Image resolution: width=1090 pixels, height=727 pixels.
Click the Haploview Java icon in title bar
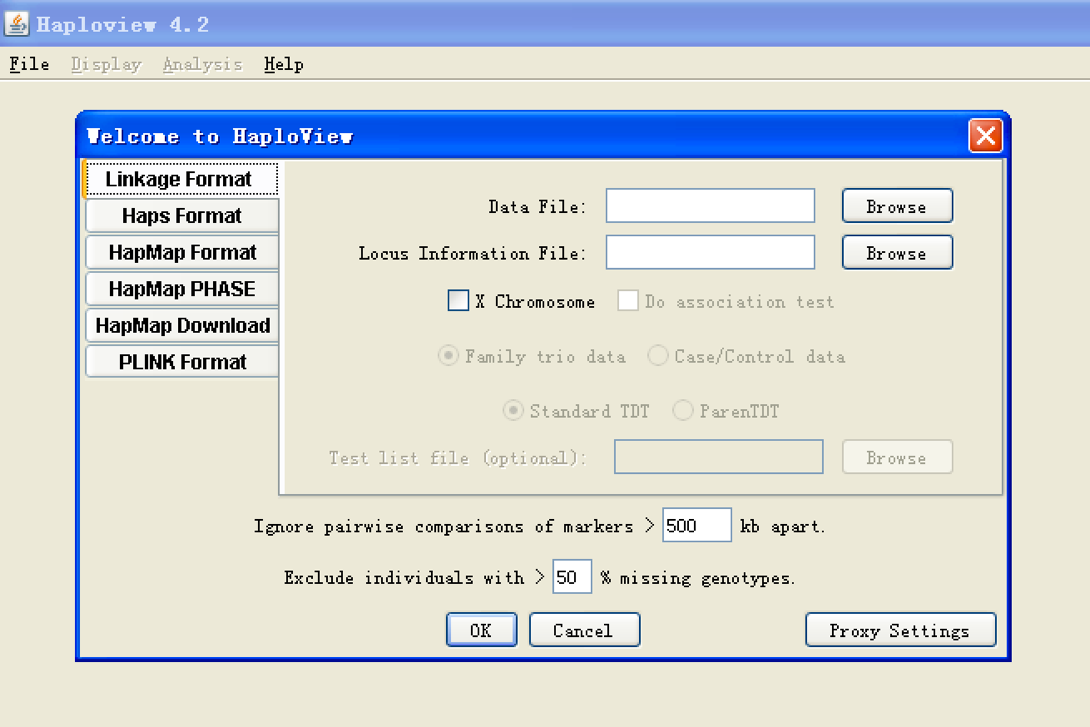click(16, 24)
